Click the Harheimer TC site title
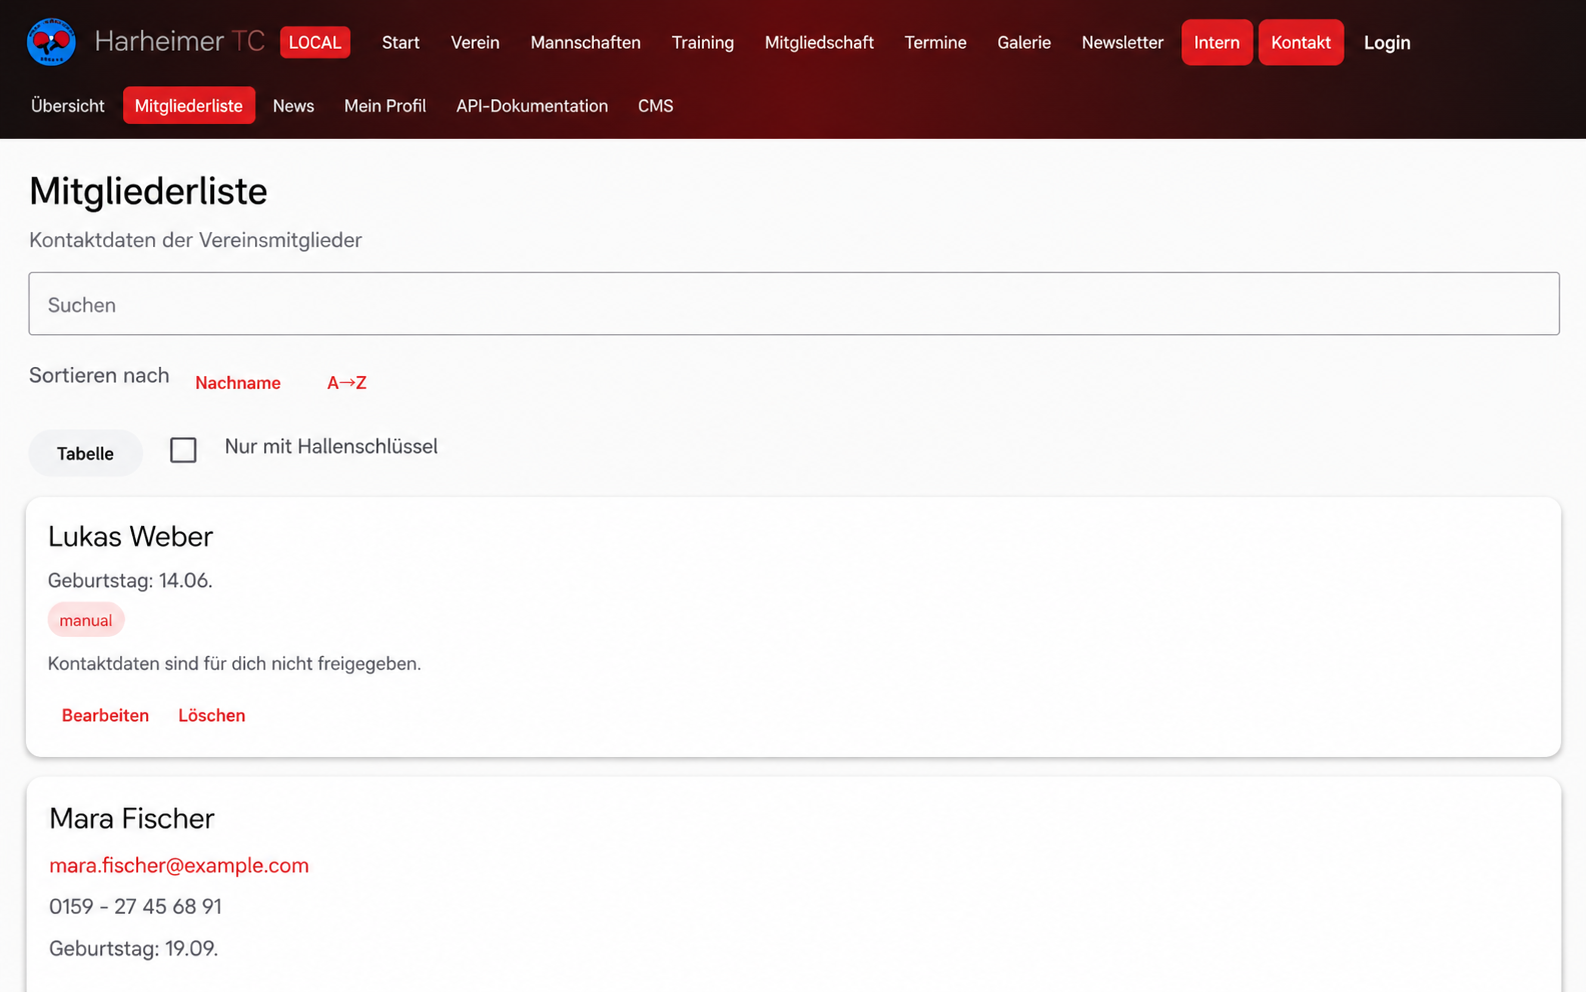The image size is (1586, 992). pyautogui.click(x=180, y=42)
